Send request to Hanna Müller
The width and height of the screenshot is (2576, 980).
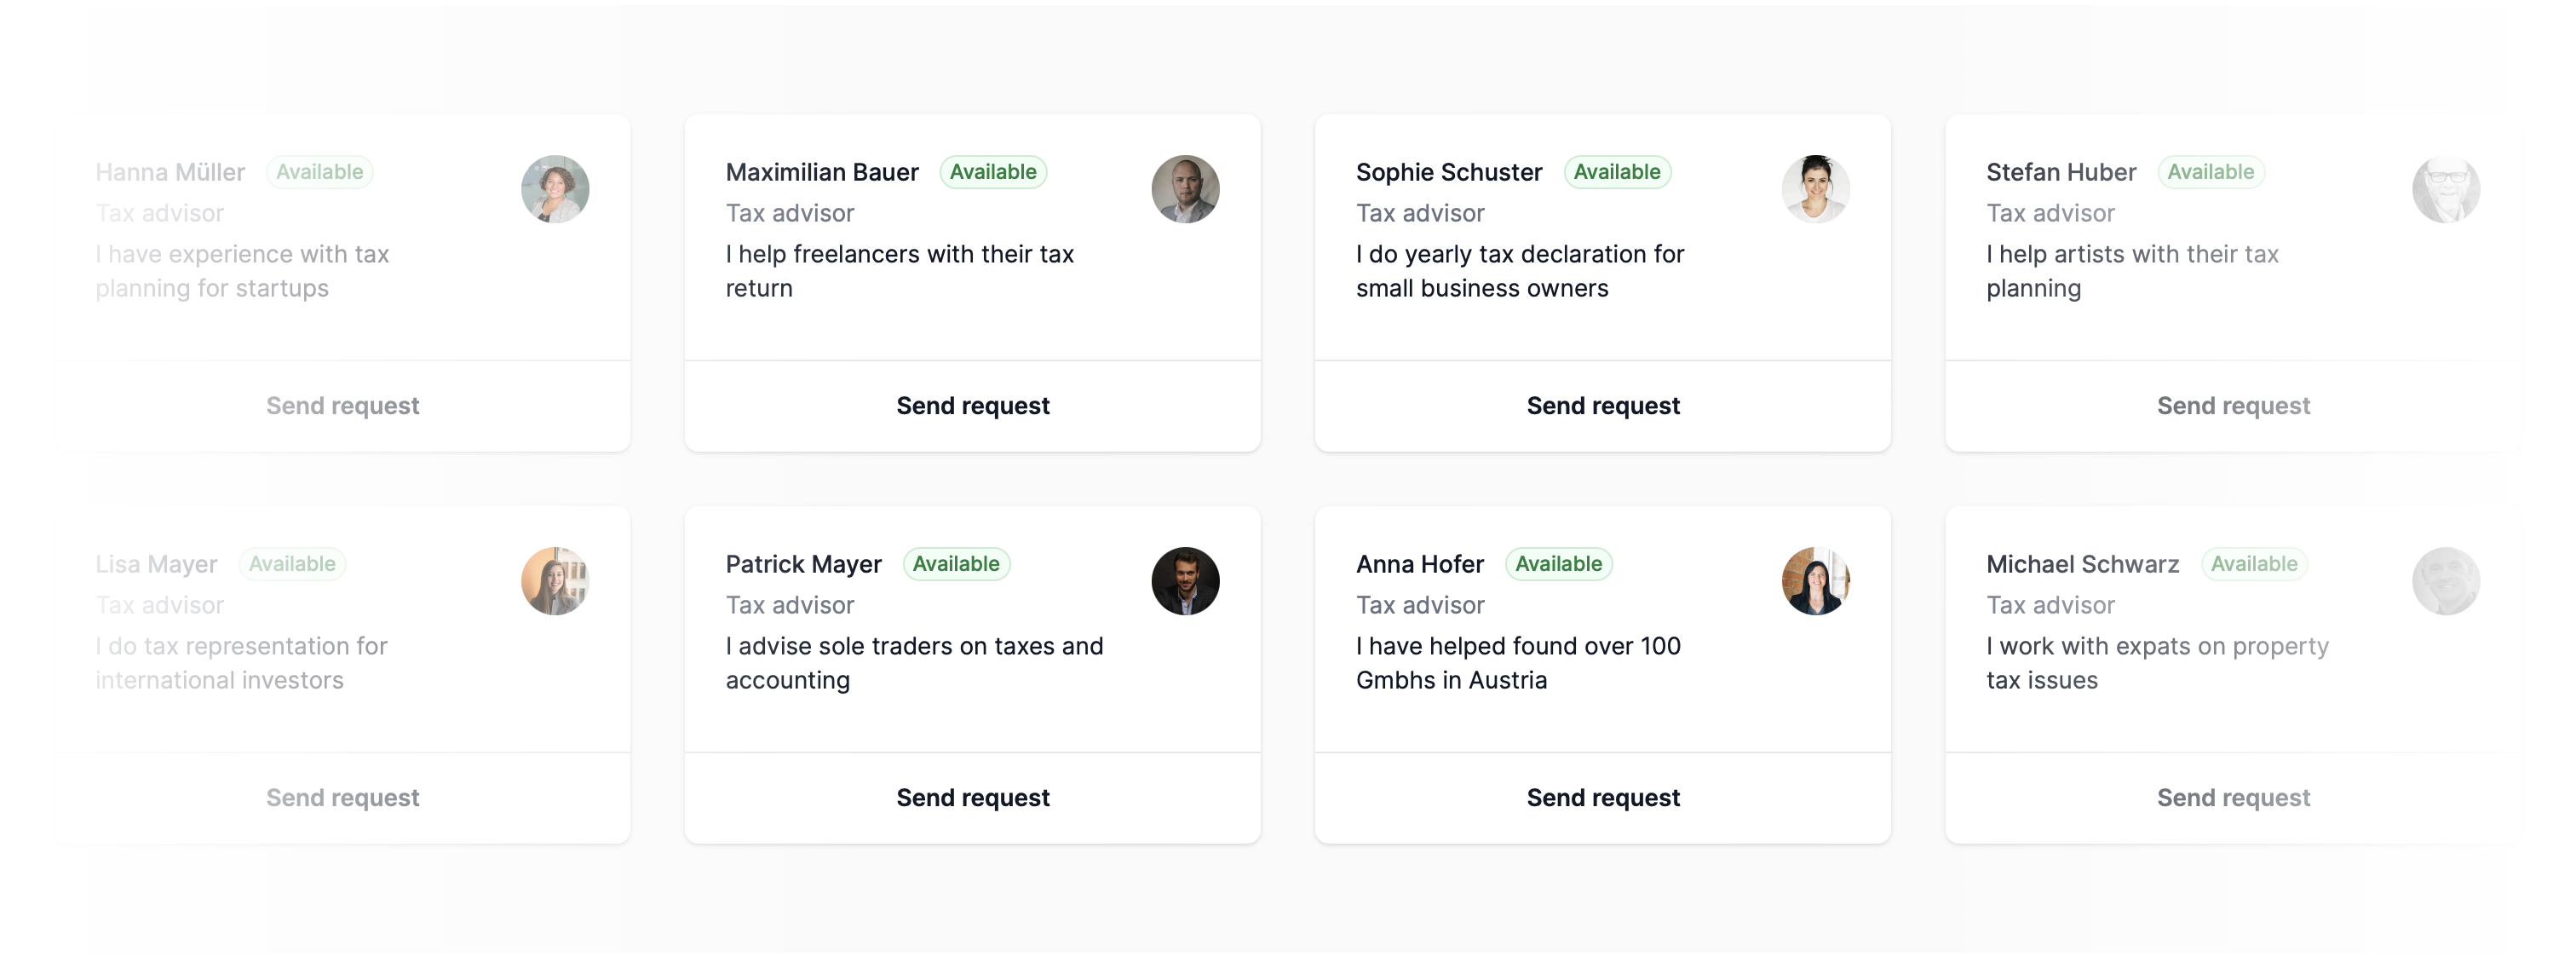point(342,406)
